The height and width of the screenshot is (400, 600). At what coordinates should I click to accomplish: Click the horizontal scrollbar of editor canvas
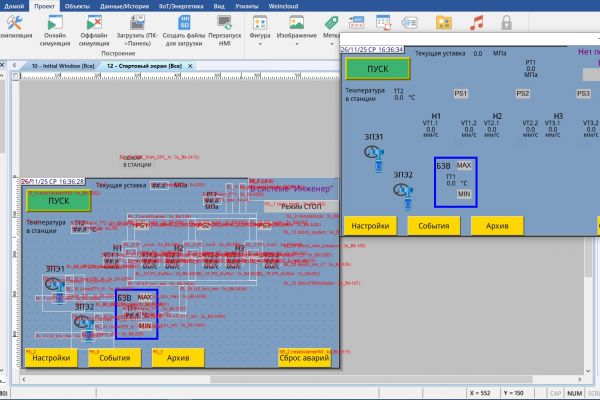(371, 379)
